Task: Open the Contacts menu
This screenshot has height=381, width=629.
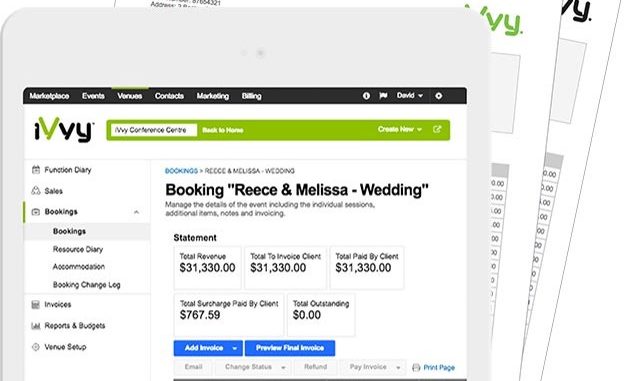Action: pos(169,96)
